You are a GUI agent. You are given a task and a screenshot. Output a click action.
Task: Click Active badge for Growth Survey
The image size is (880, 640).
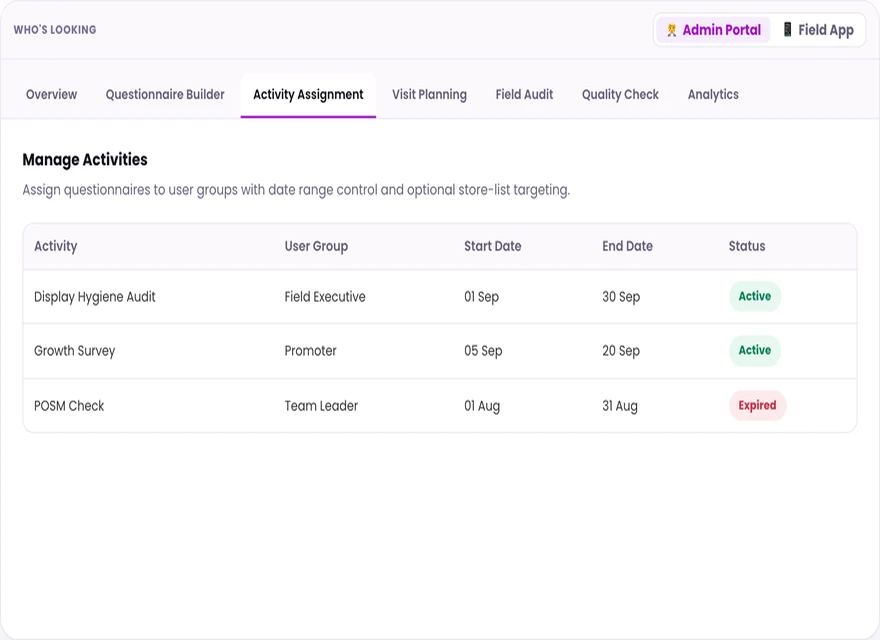click(755, 350)
